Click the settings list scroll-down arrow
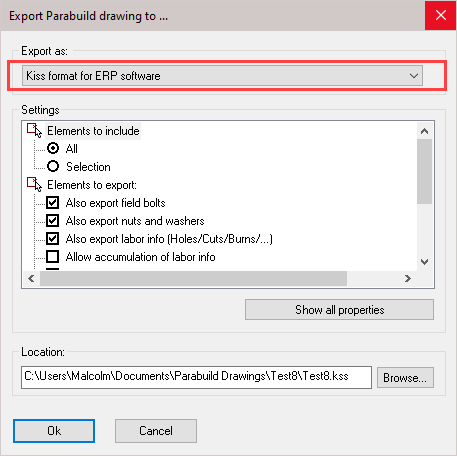This screenshot has width=457, height=456. pyautogui.click(x=424, y=262)
